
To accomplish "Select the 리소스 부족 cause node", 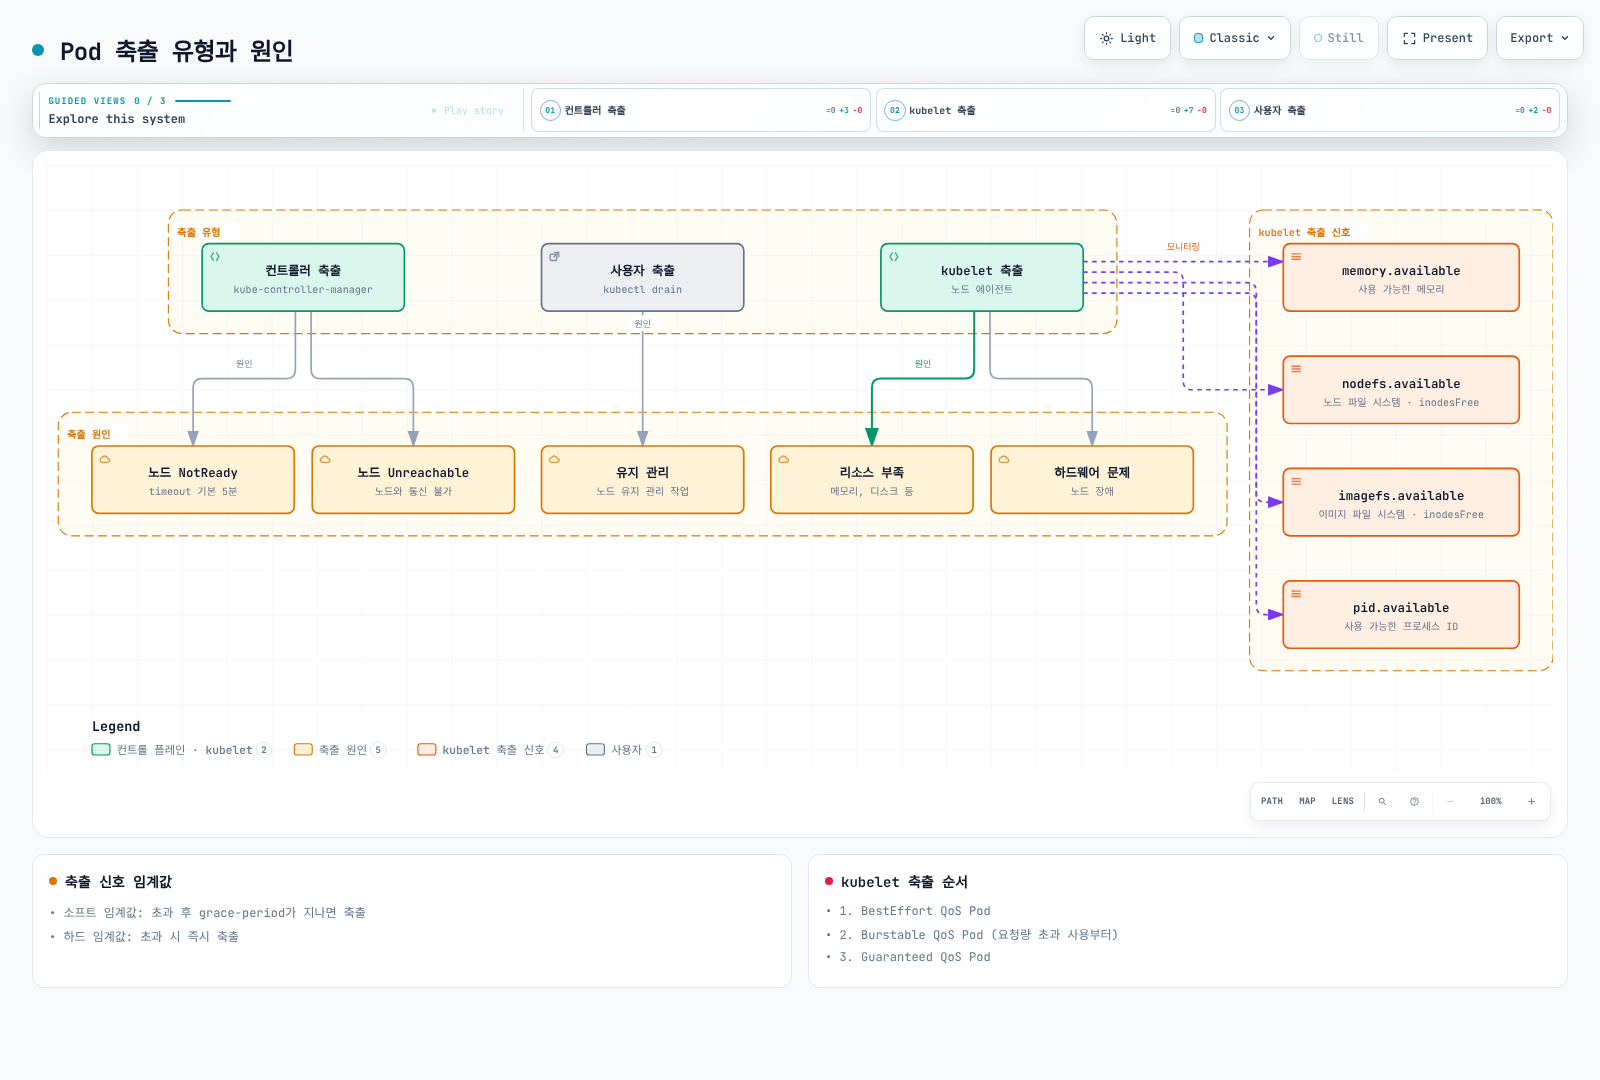I will (x=872, y=480).
